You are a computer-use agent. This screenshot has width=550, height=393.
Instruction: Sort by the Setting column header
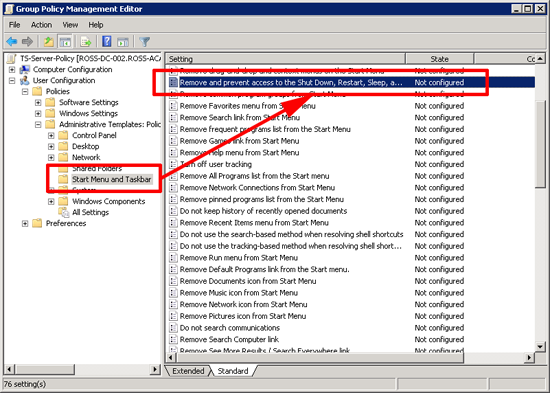tap(286, 59)
